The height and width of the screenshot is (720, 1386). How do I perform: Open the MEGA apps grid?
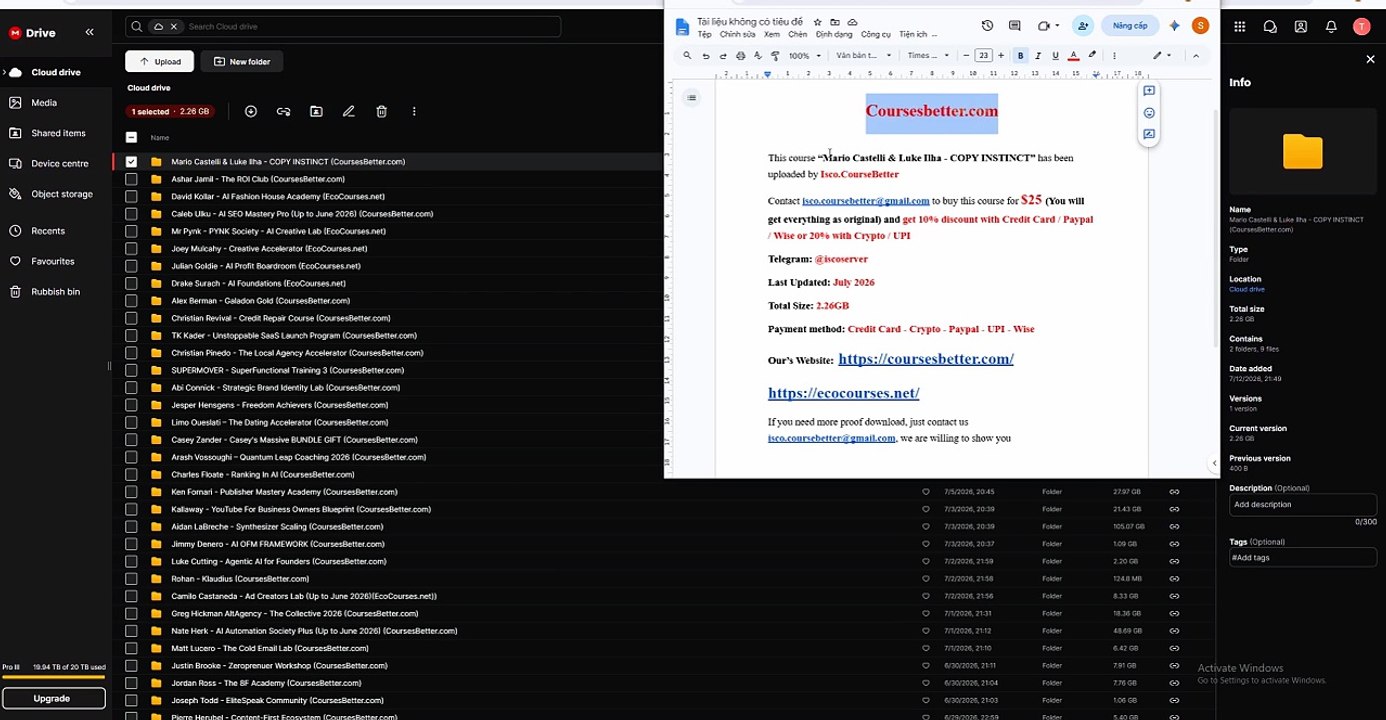point(1240,27)
